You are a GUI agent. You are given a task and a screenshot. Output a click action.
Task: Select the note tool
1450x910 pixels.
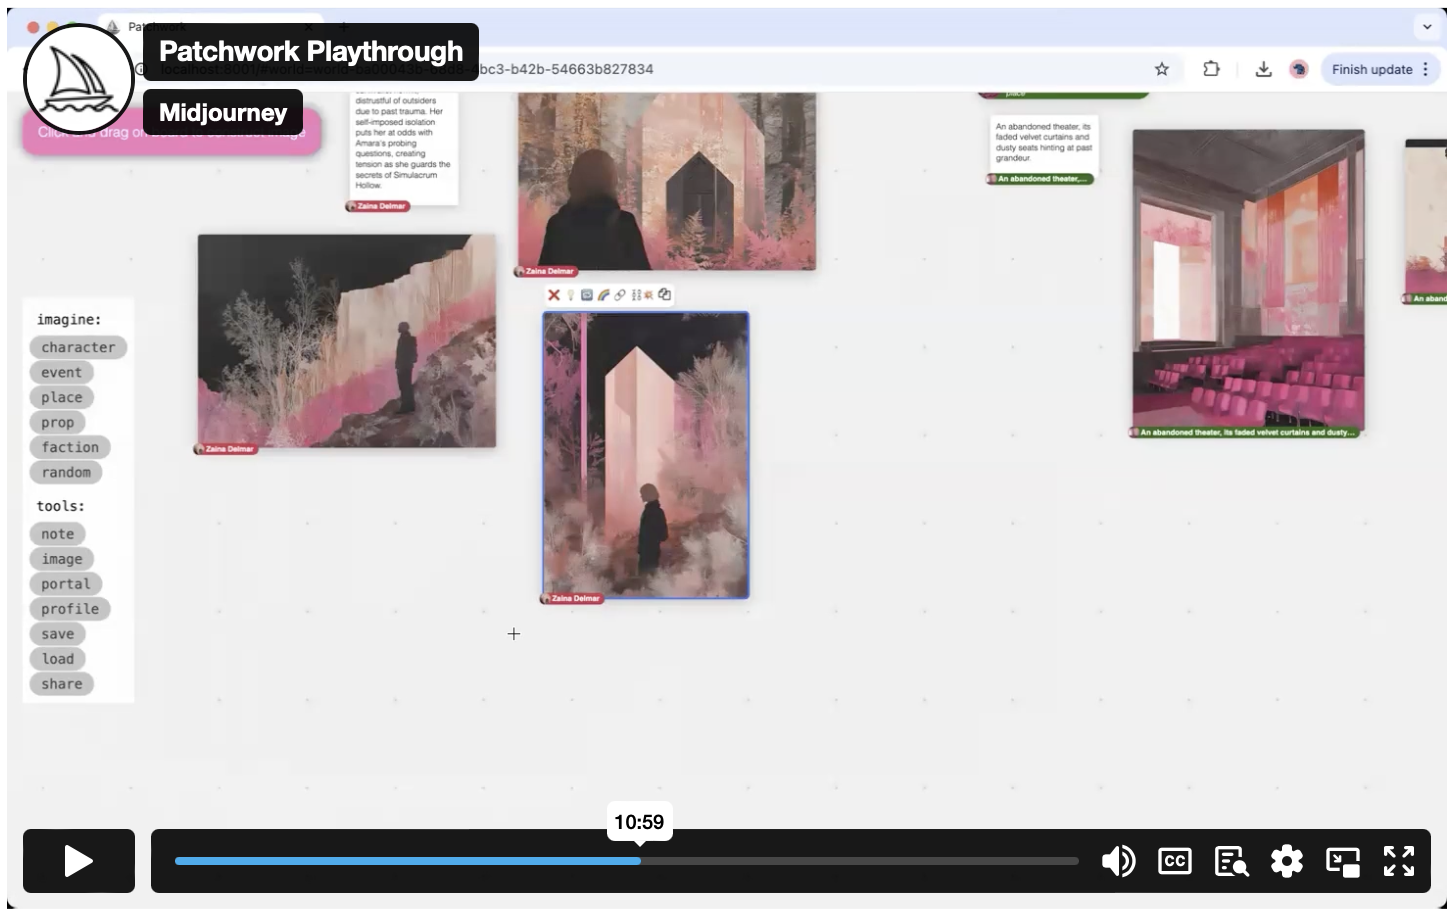(x=58, y=534)
